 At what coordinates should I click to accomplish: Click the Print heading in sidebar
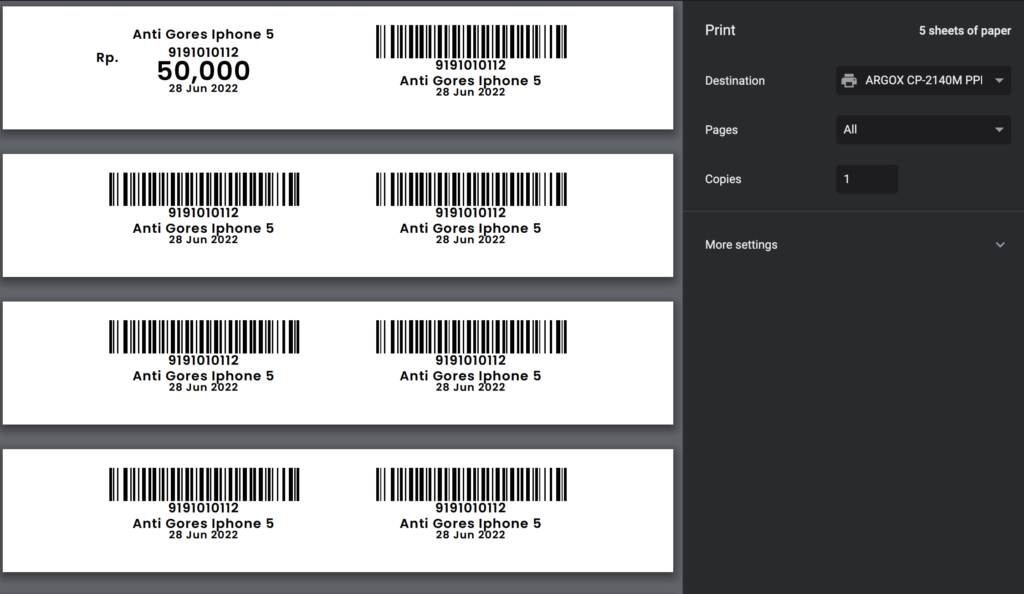[x=720, y=30]
